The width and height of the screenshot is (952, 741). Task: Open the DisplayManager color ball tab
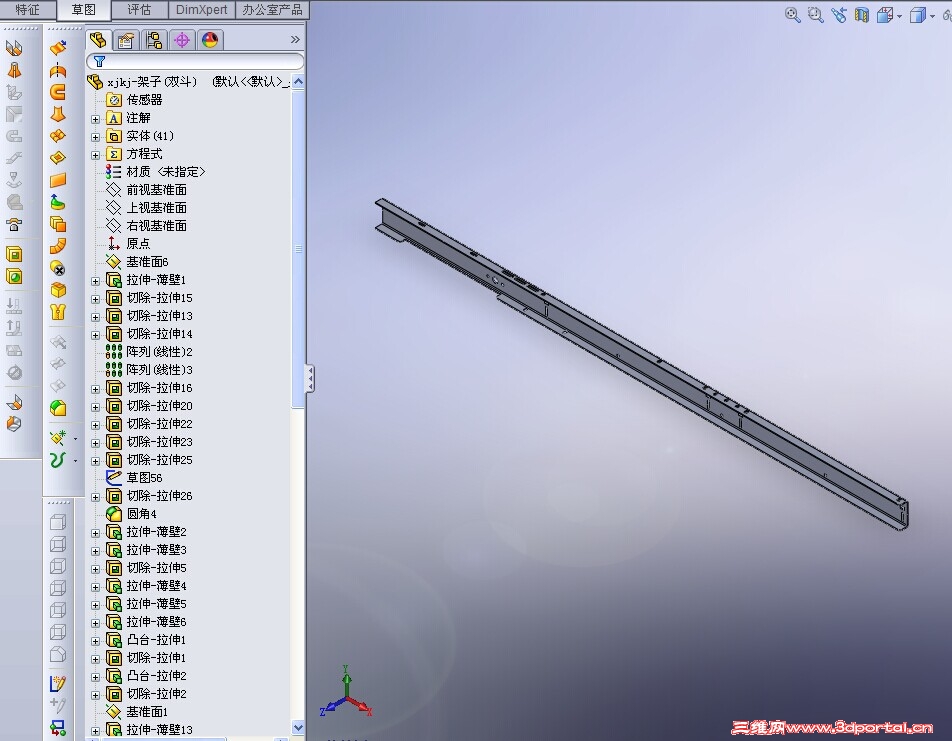point(209,40)
